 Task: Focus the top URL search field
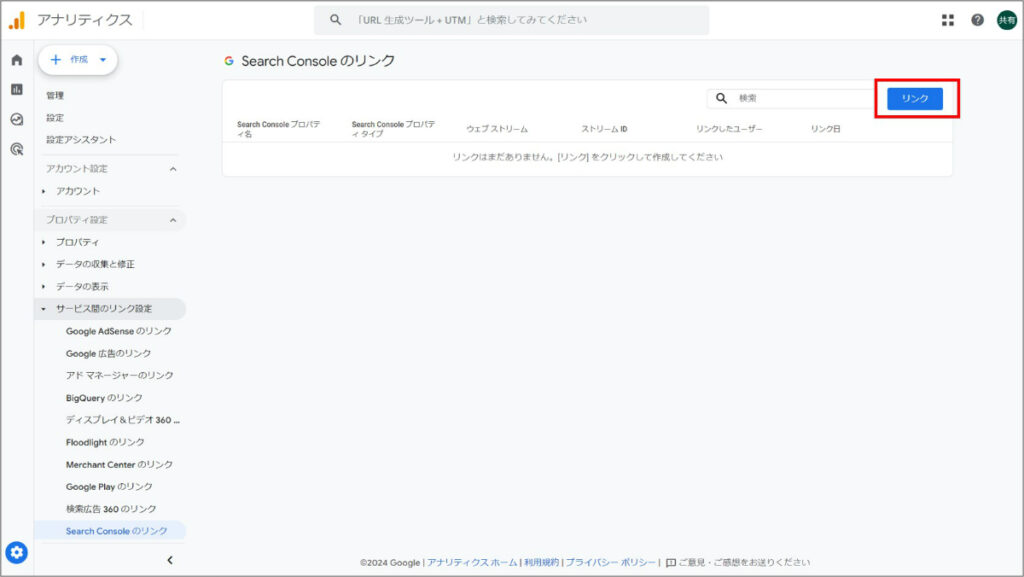(511, 20)
